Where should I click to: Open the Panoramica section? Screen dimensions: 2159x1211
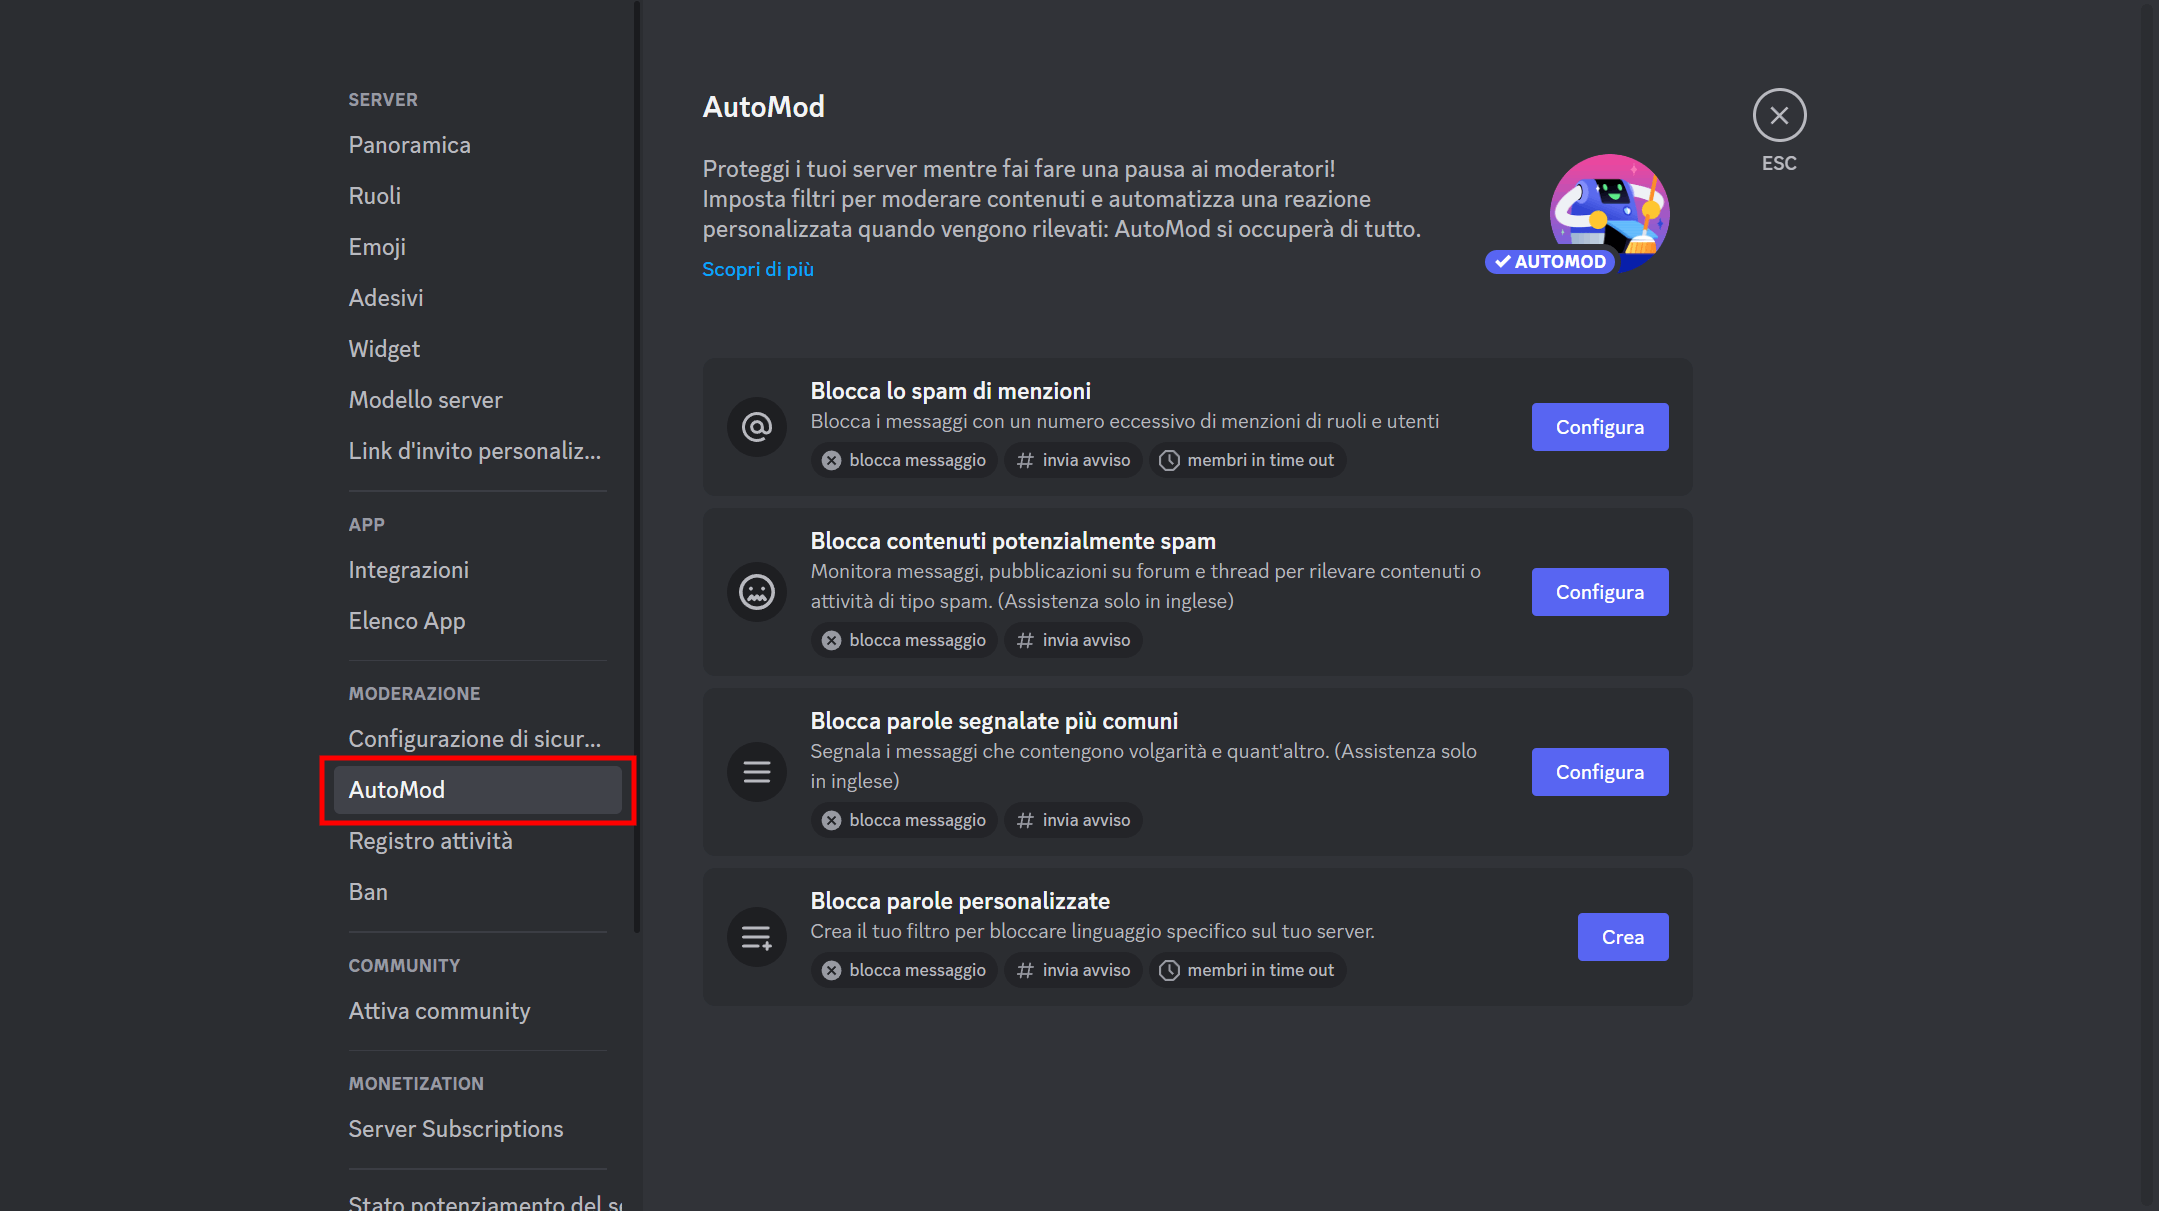click(x=409, y=145)
